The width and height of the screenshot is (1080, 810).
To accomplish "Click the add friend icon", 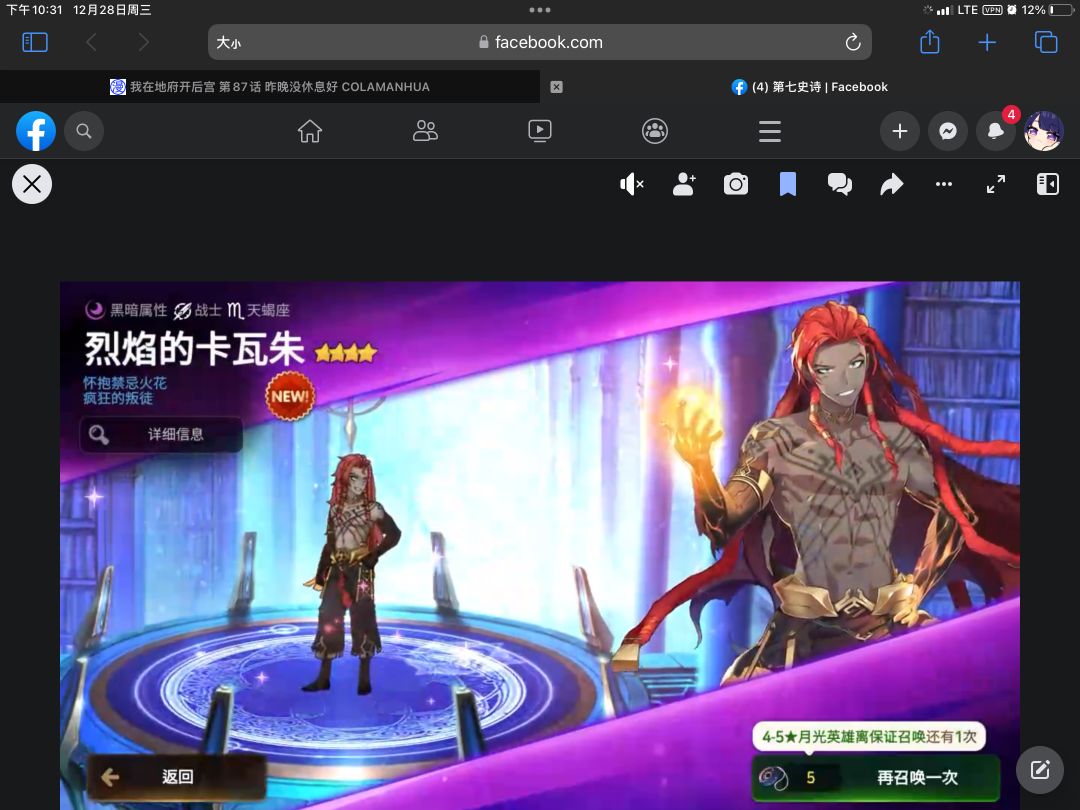I will pyautogui.click(x=684, y=185).
